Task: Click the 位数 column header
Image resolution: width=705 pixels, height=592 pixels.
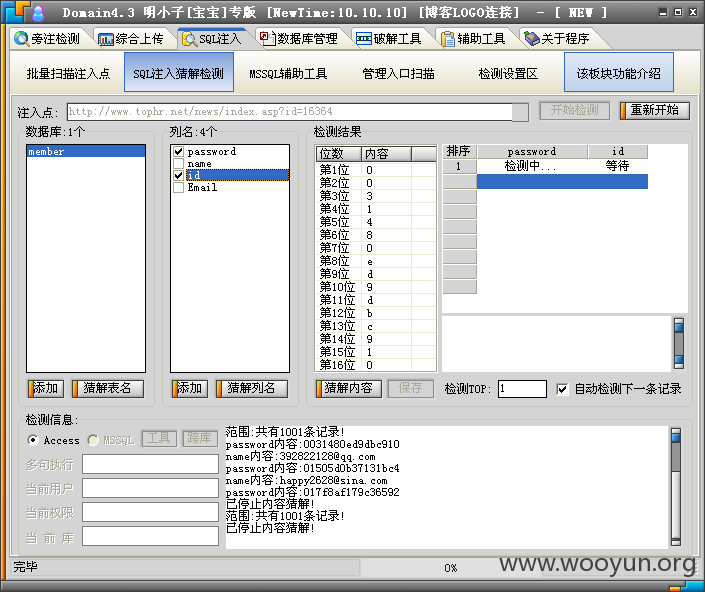Action: (339, 154)
